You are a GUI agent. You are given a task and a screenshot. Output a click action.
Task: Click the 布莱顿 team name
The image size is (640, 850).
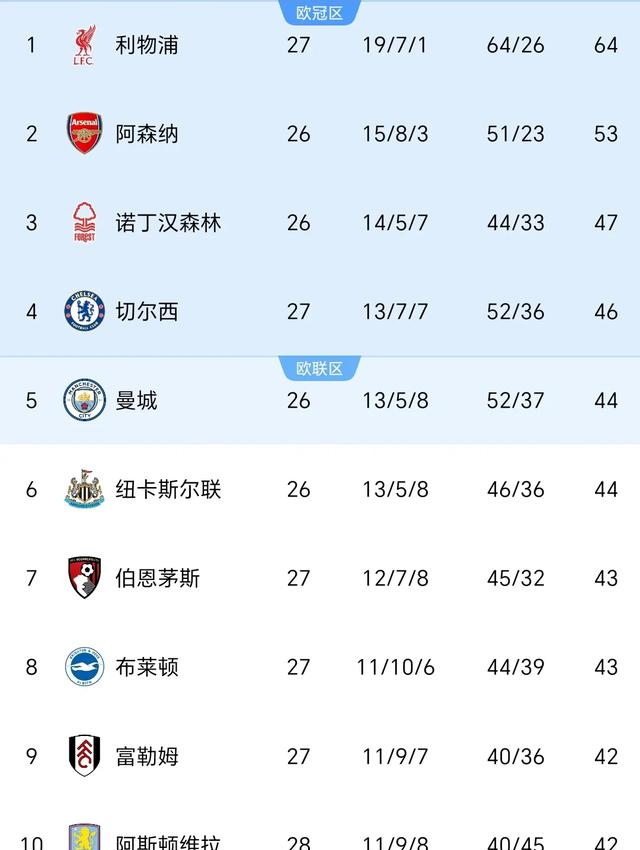click(146, 667)
